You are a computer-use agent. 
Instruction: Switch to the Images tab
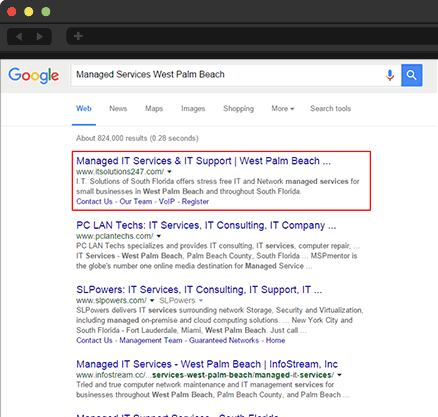pos(193,109)
